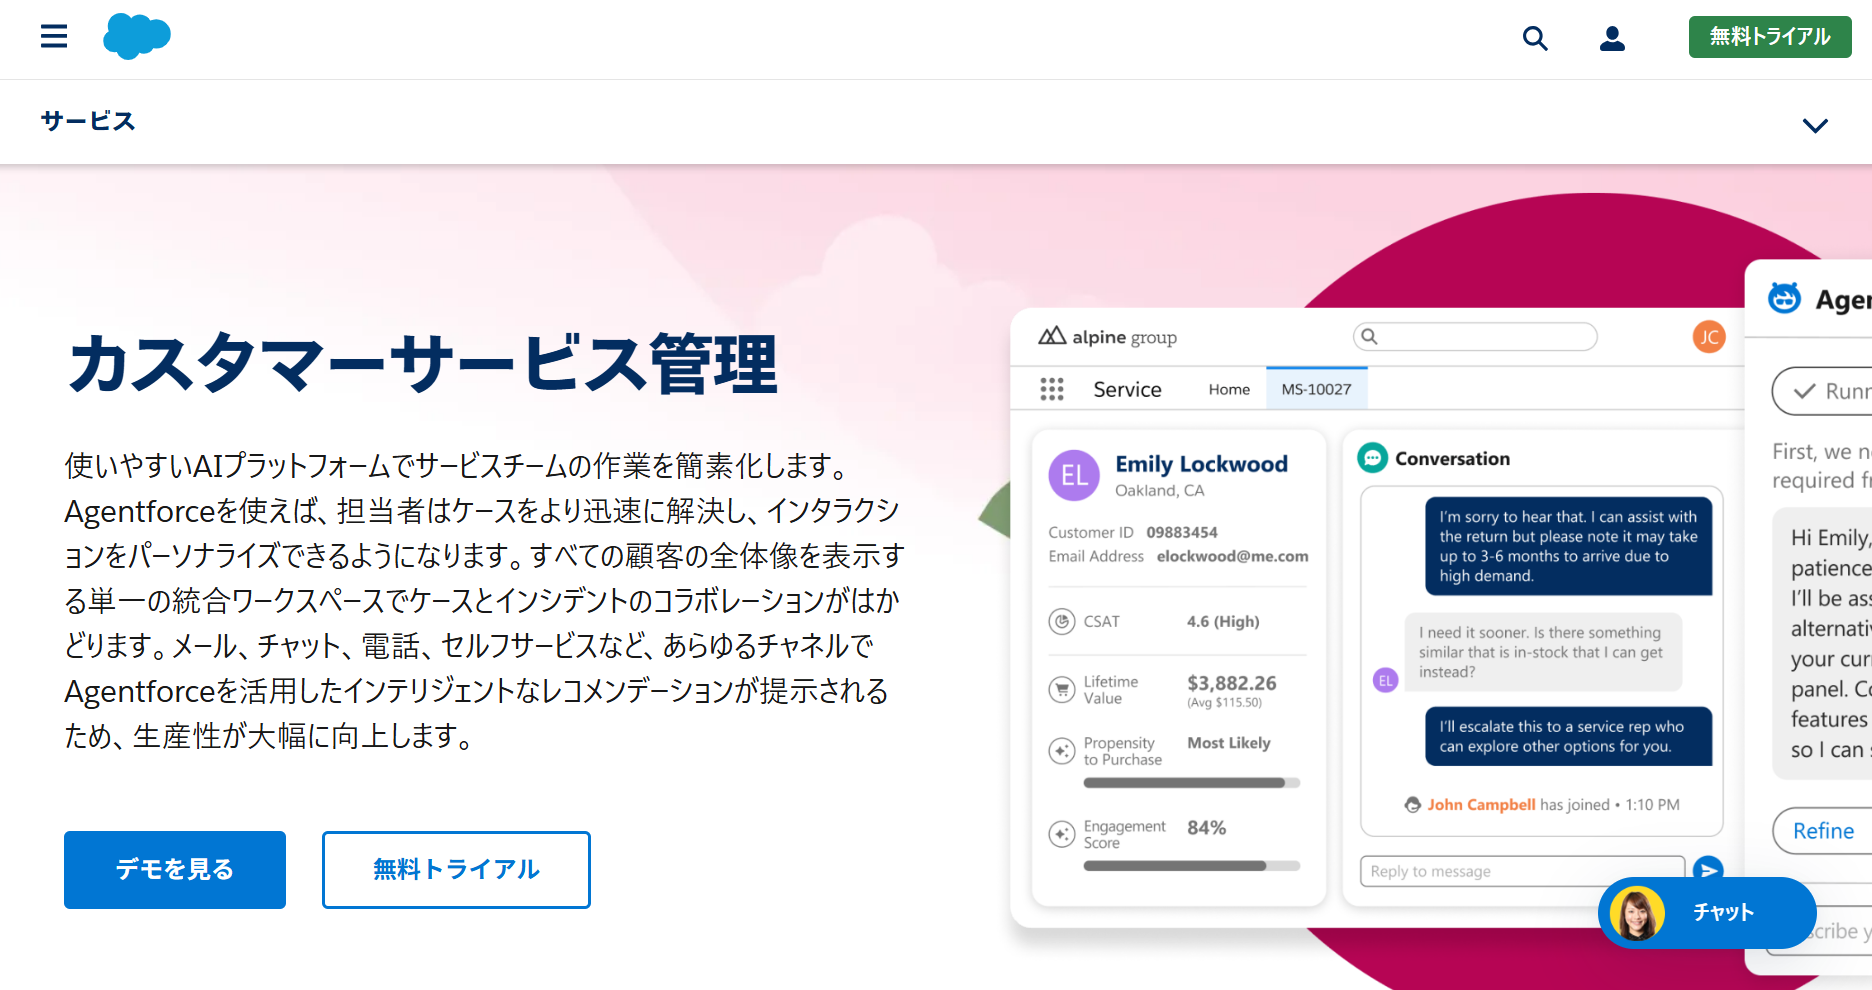Click the EL purple profile avatar
1872x990 pixels.
pos(1074,475)
